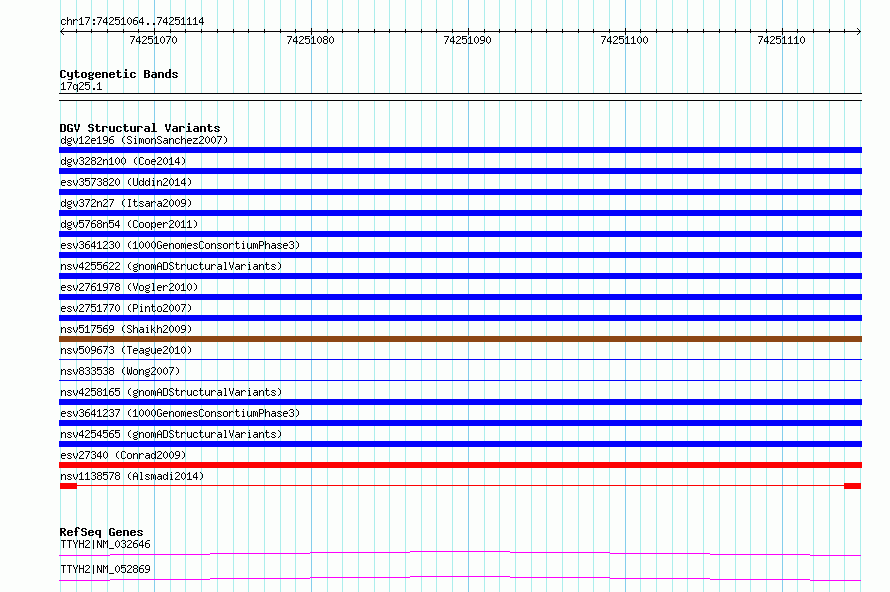Image resolution: width=890 pixels, height=592 pixels.
Task: Open variant dgv12e196 (SimonSanchez2007)
Action: click(144, 140)
